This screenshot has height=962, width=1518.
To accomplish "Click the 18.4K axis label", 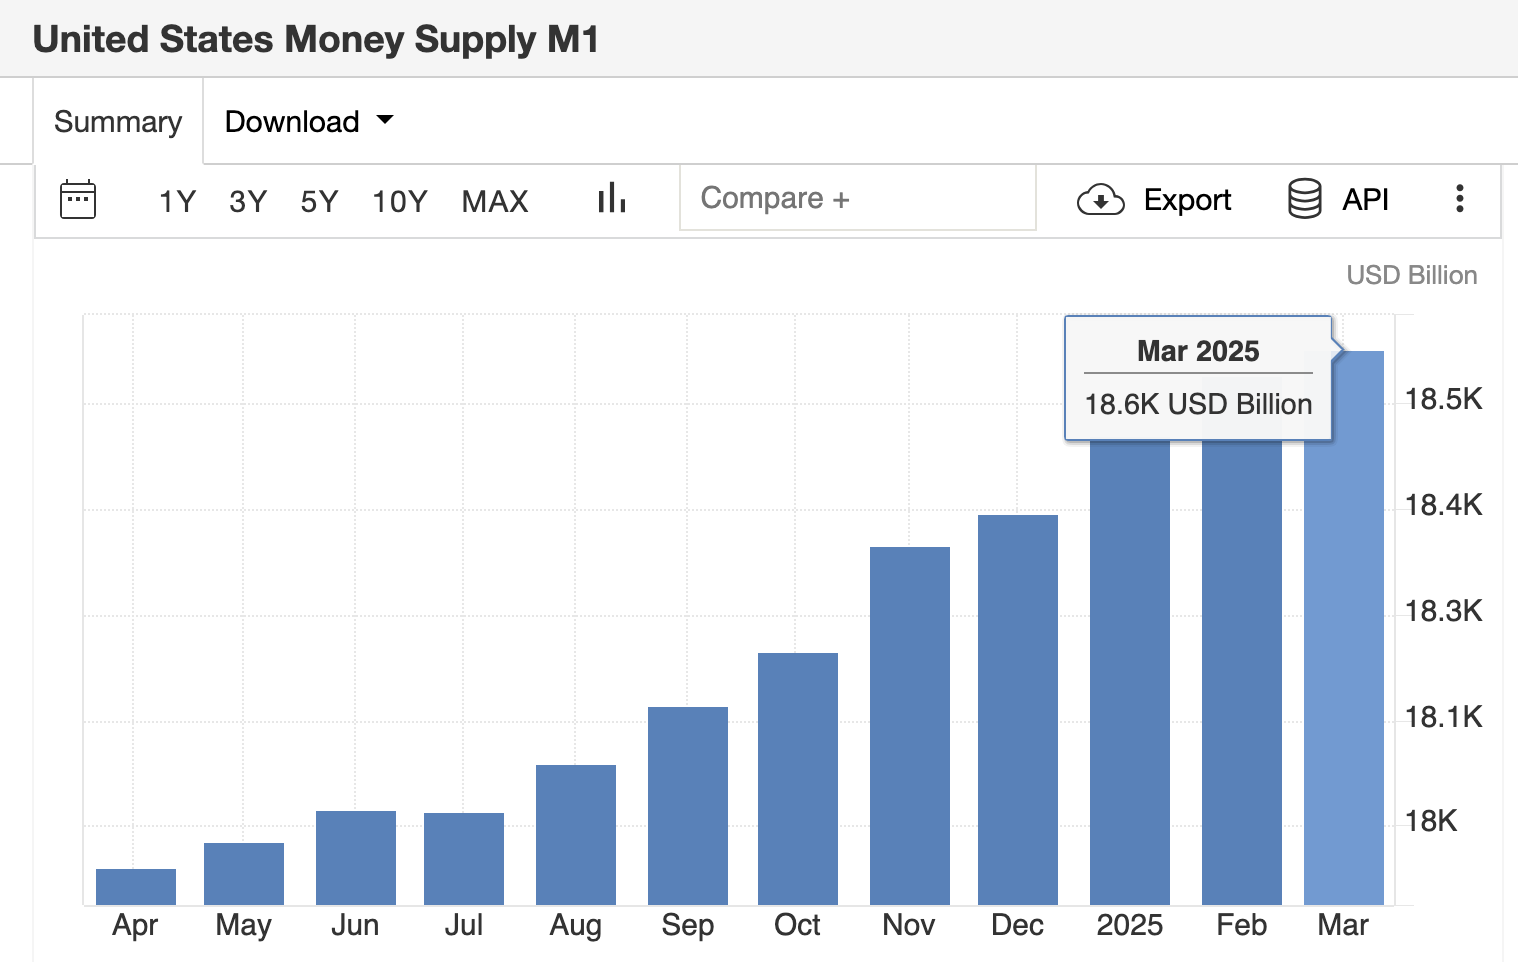I will (1443, 505).
